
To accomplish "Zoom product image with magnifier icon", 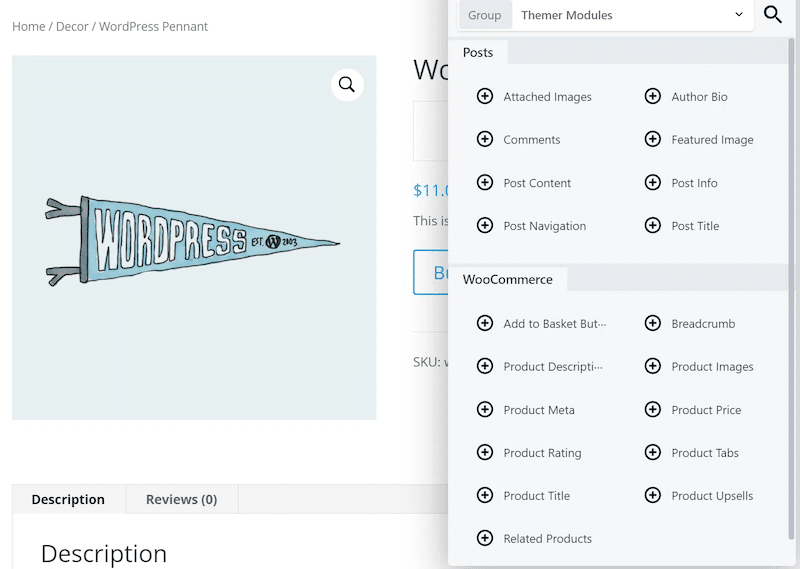I will coord(346,85).
